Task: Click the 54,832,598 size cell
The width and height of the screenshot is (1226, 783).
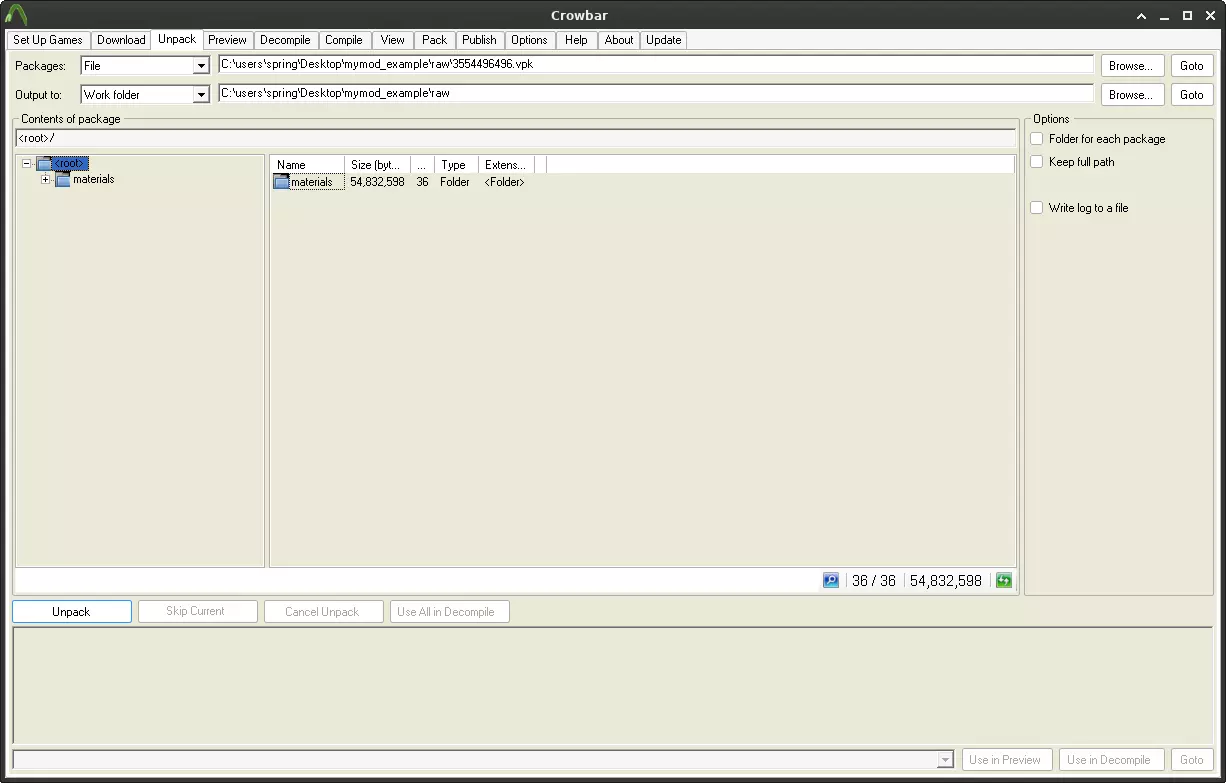Action: click(377, 182)
